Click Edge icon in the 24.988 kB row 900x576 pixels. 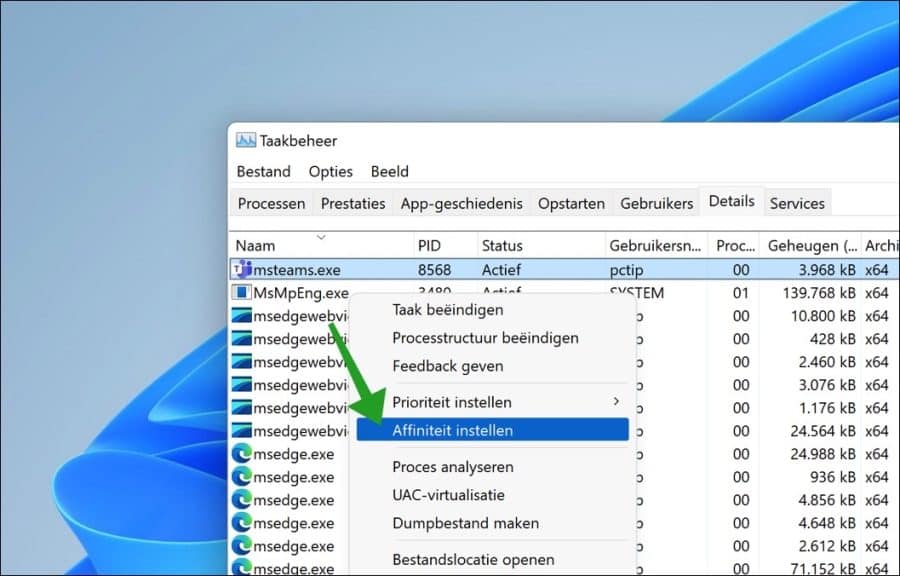pos(242,454)
